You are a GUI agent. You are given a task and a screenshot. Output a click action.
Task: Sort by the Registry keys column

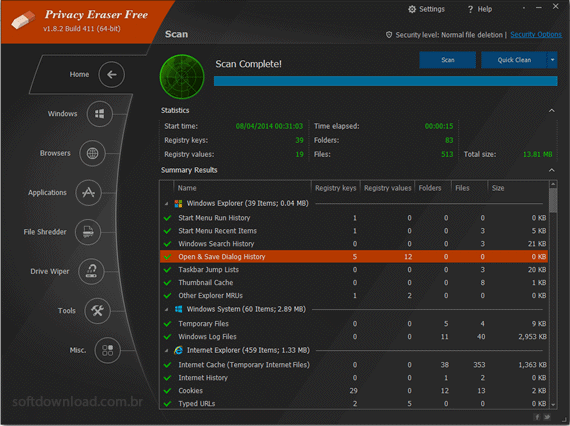tap(336, 188)
